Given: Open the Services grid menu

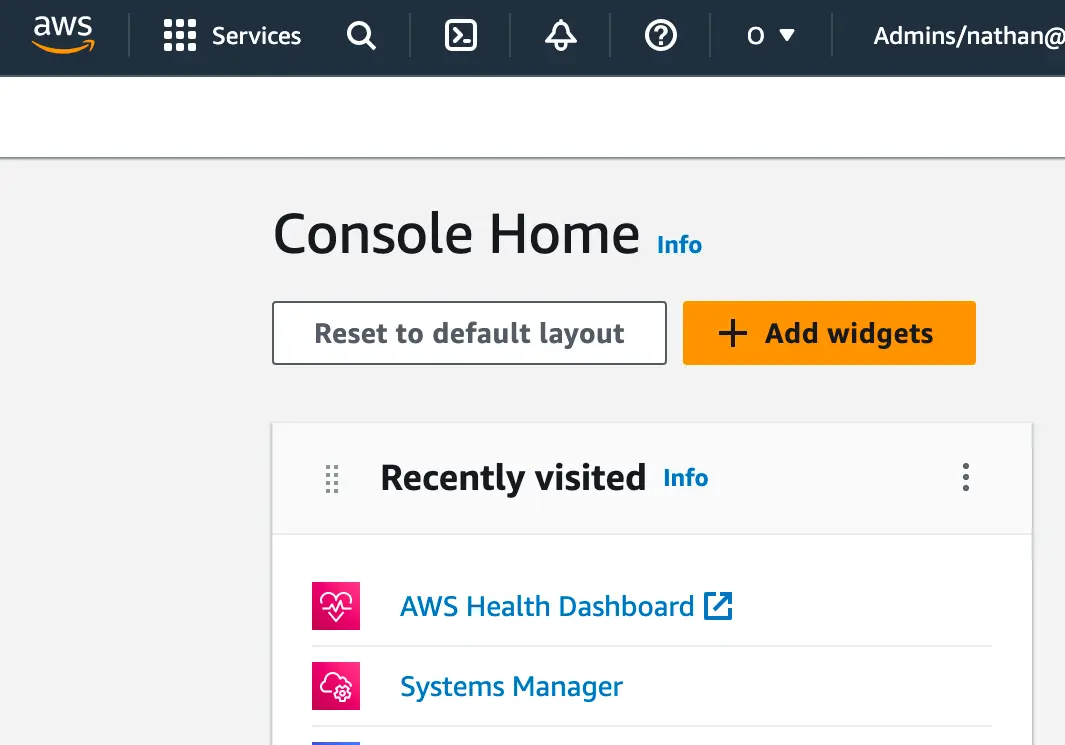Looking at the screenshot, I should click(x=180, y=37).
